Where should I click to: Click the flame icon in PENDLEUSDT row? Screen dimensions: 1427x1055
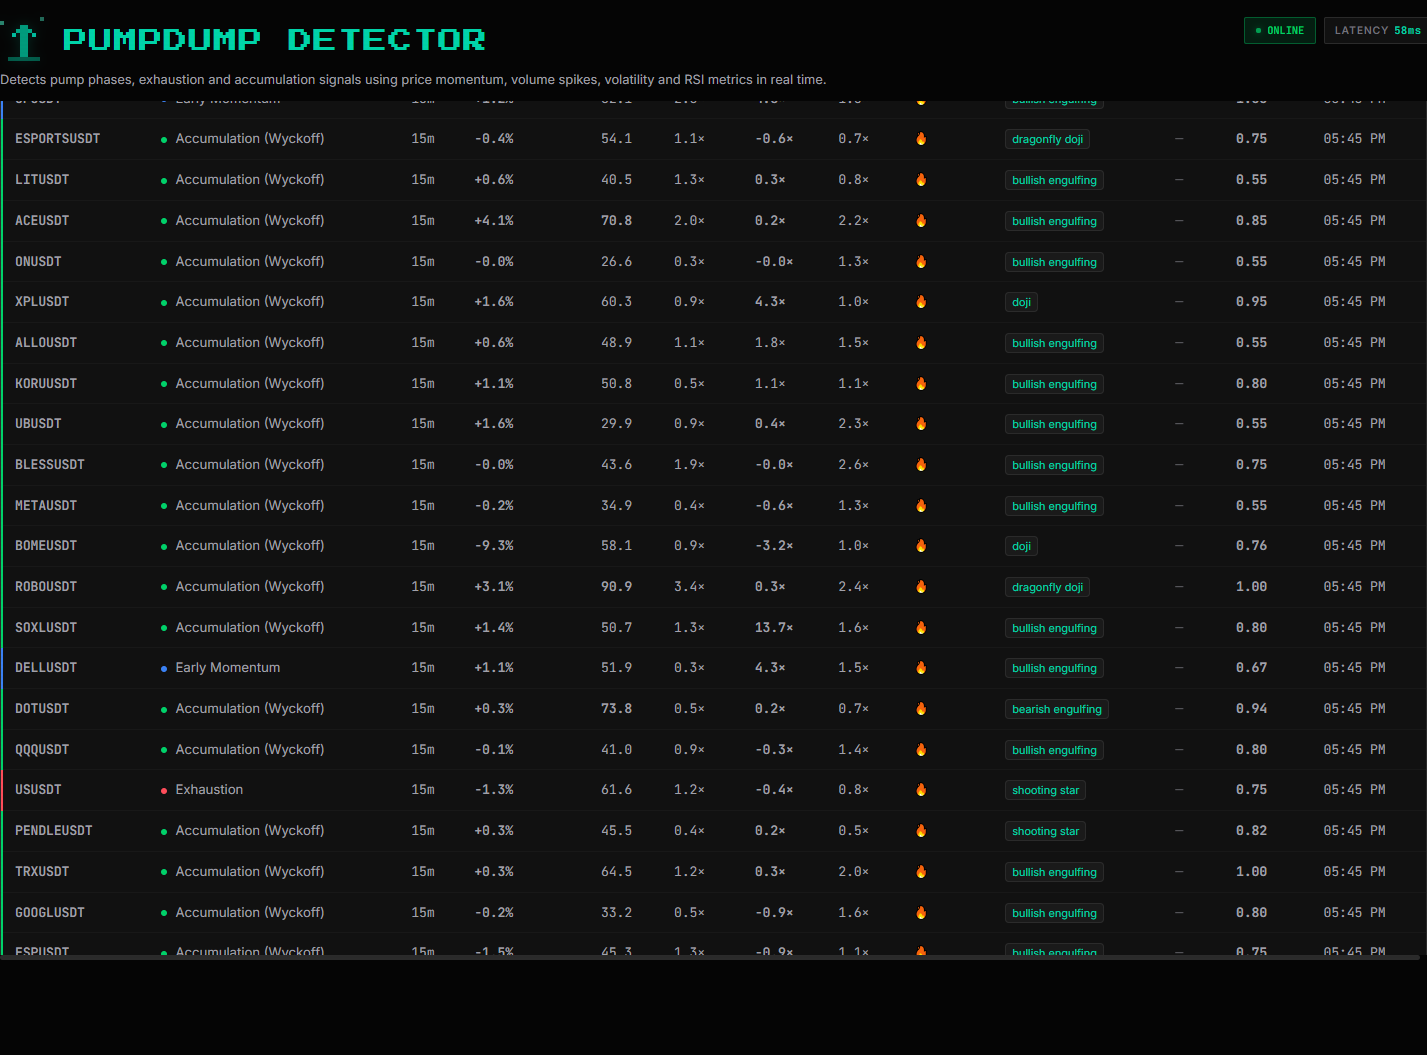tap(921, 831)
